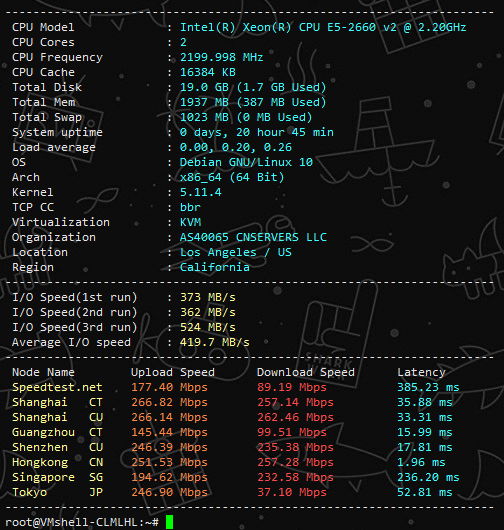Click the Hongkong CN latency 1.96 ms

pyautogui.click(x=421, y=462)
